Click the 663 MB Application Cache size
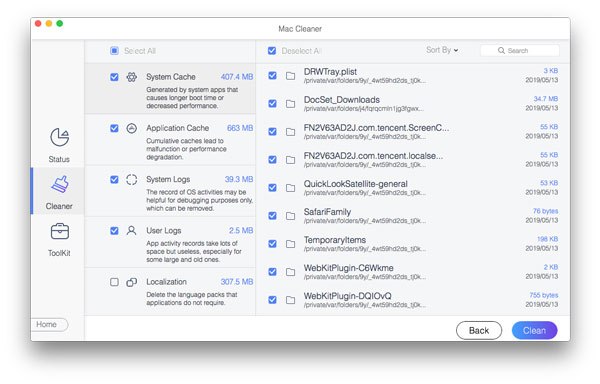Viewport: 600px width, 384px height. tap(240, 128)
